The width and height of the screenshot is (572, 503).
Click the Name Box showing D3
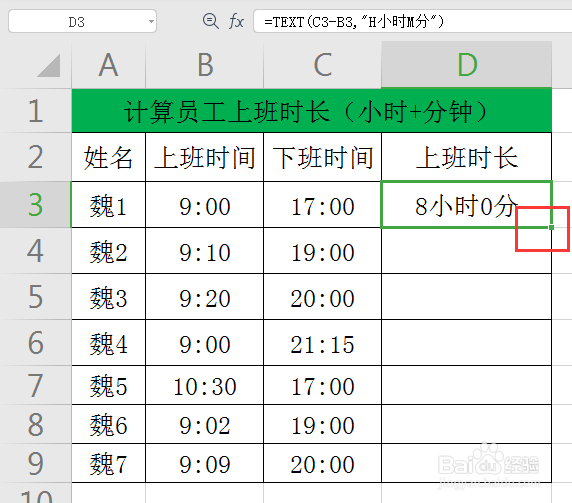coord(82,22)
